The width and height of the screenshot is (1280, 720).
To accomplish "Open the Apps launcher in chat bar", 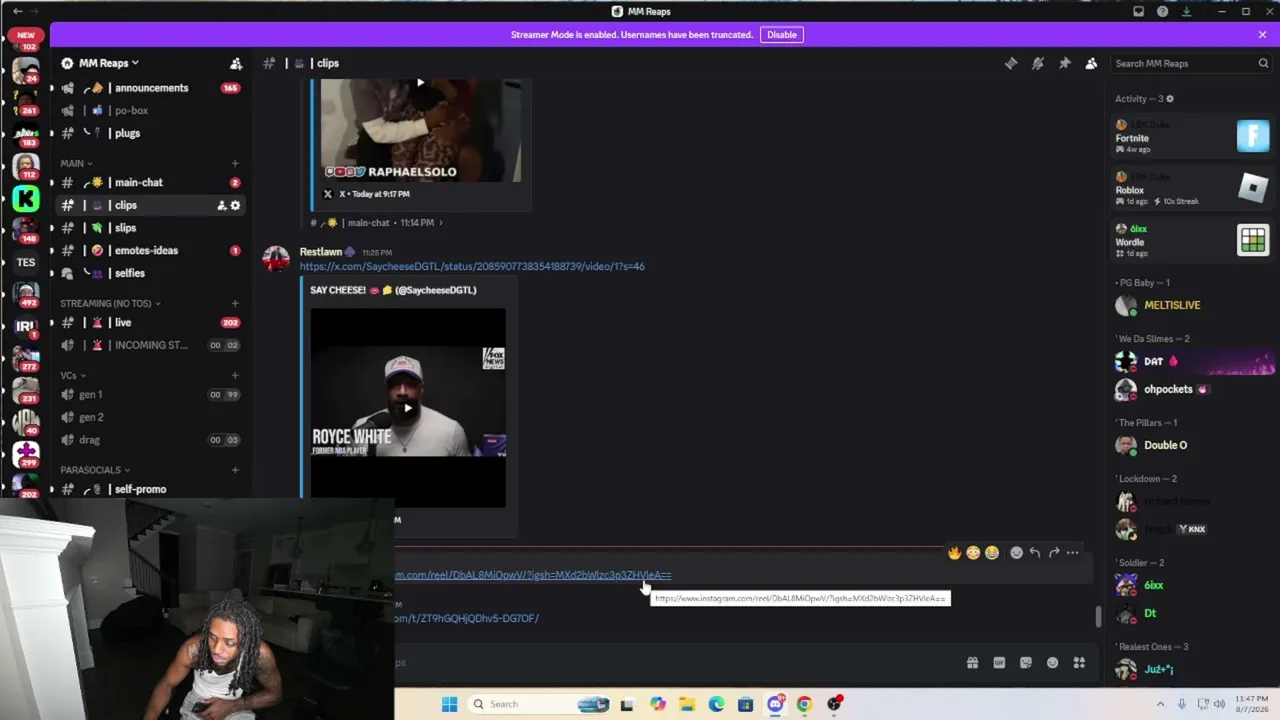I will [1079, 662].
